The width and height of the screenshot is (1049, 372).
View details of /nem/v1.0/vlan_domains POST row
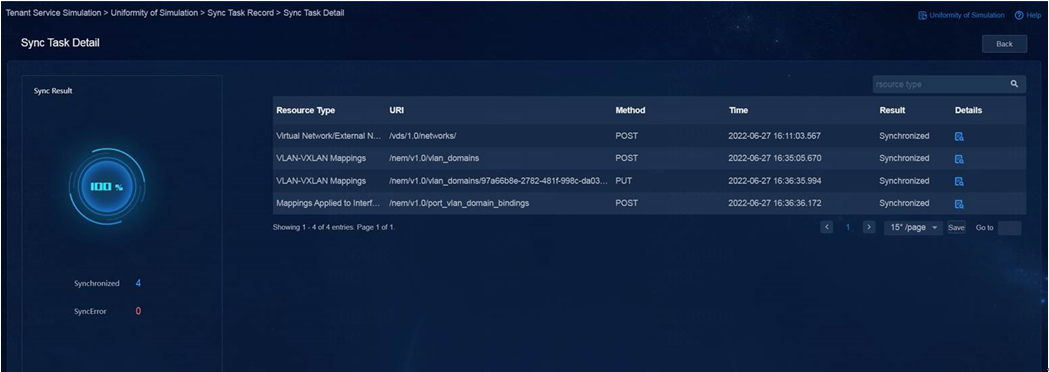(959, 159)
